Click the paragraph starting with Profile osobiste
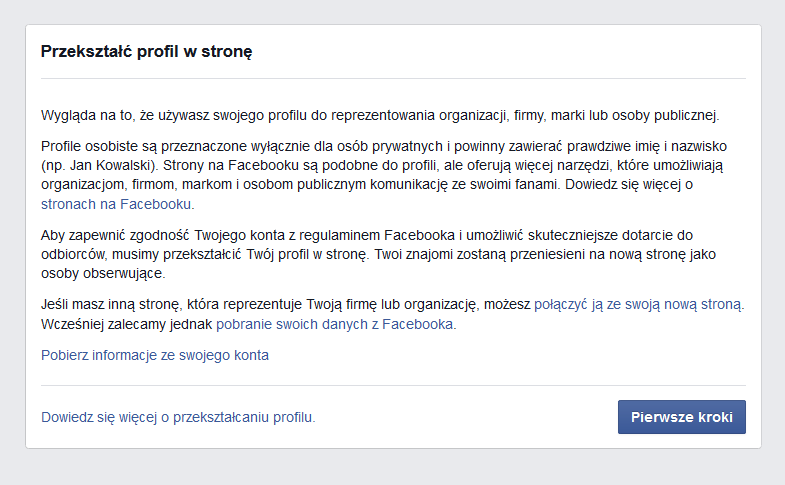 [384, 175]
